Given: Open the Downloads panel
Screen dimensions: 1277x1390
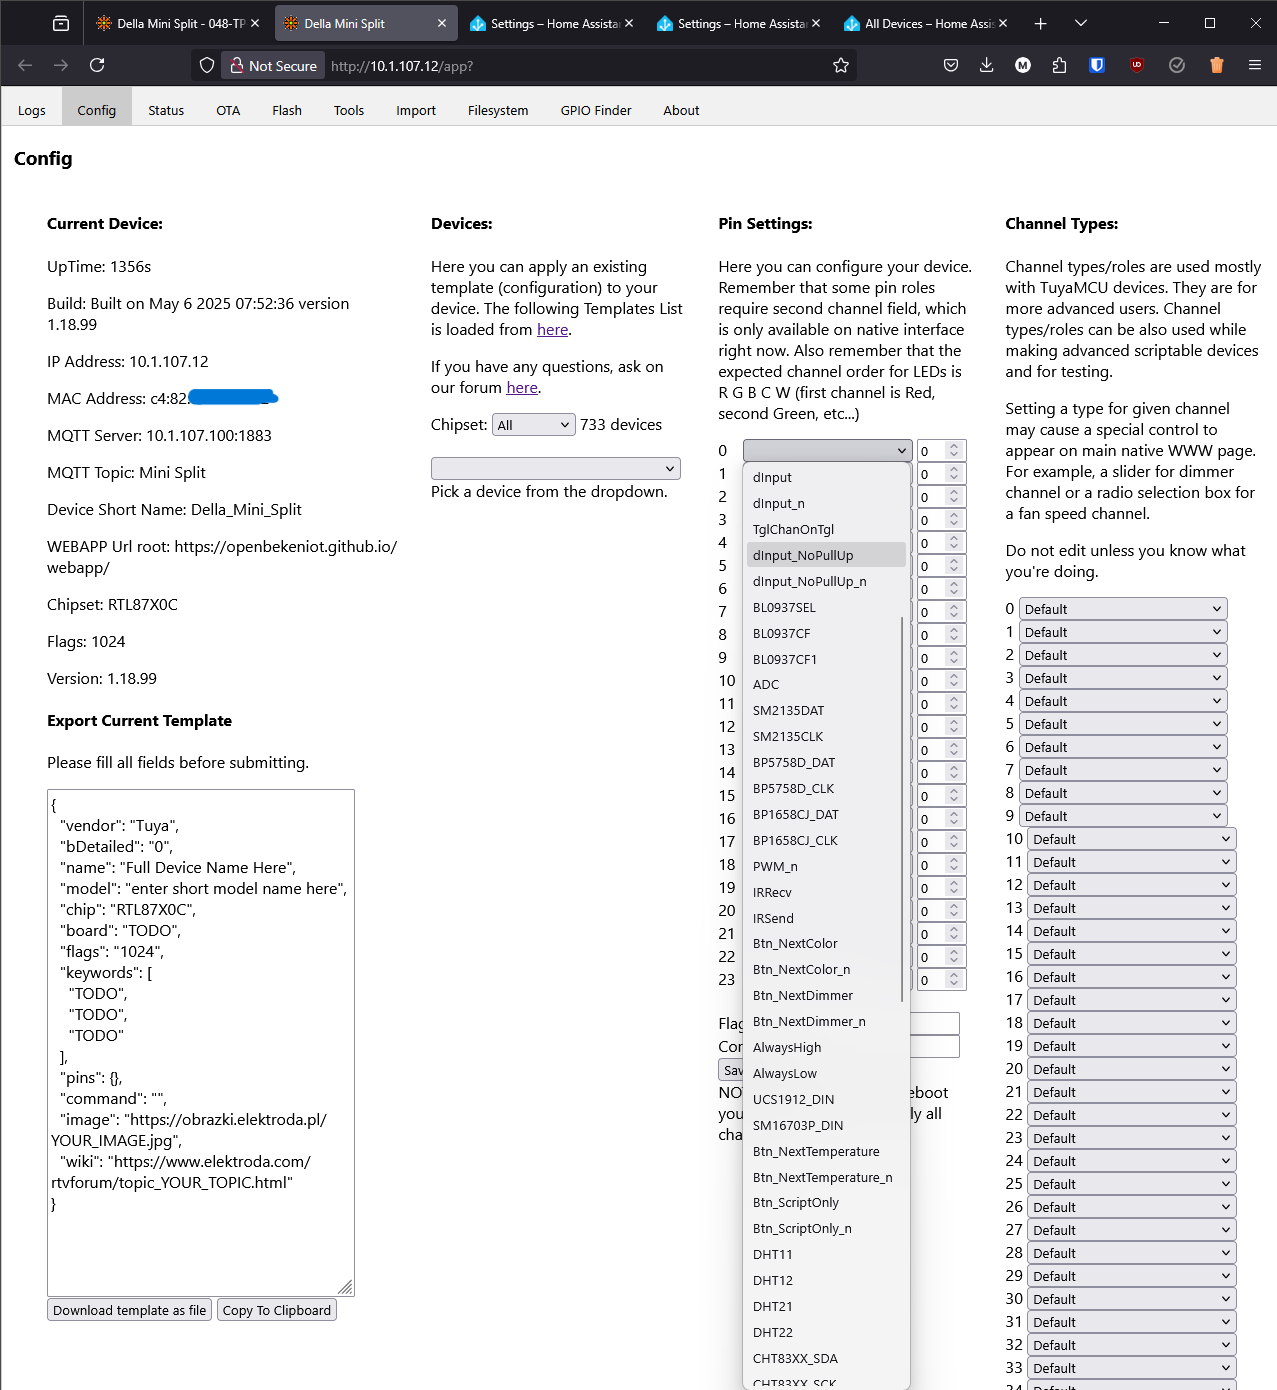Looking at the screenshot, I should pos(986,65).
